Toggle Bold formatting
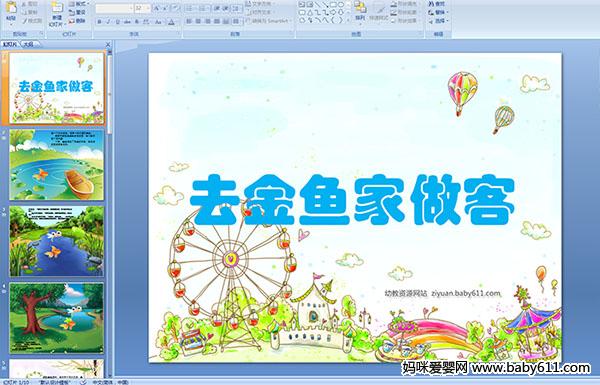The width and height of the screenshot is (600, 385). click(x=99, y=22)
